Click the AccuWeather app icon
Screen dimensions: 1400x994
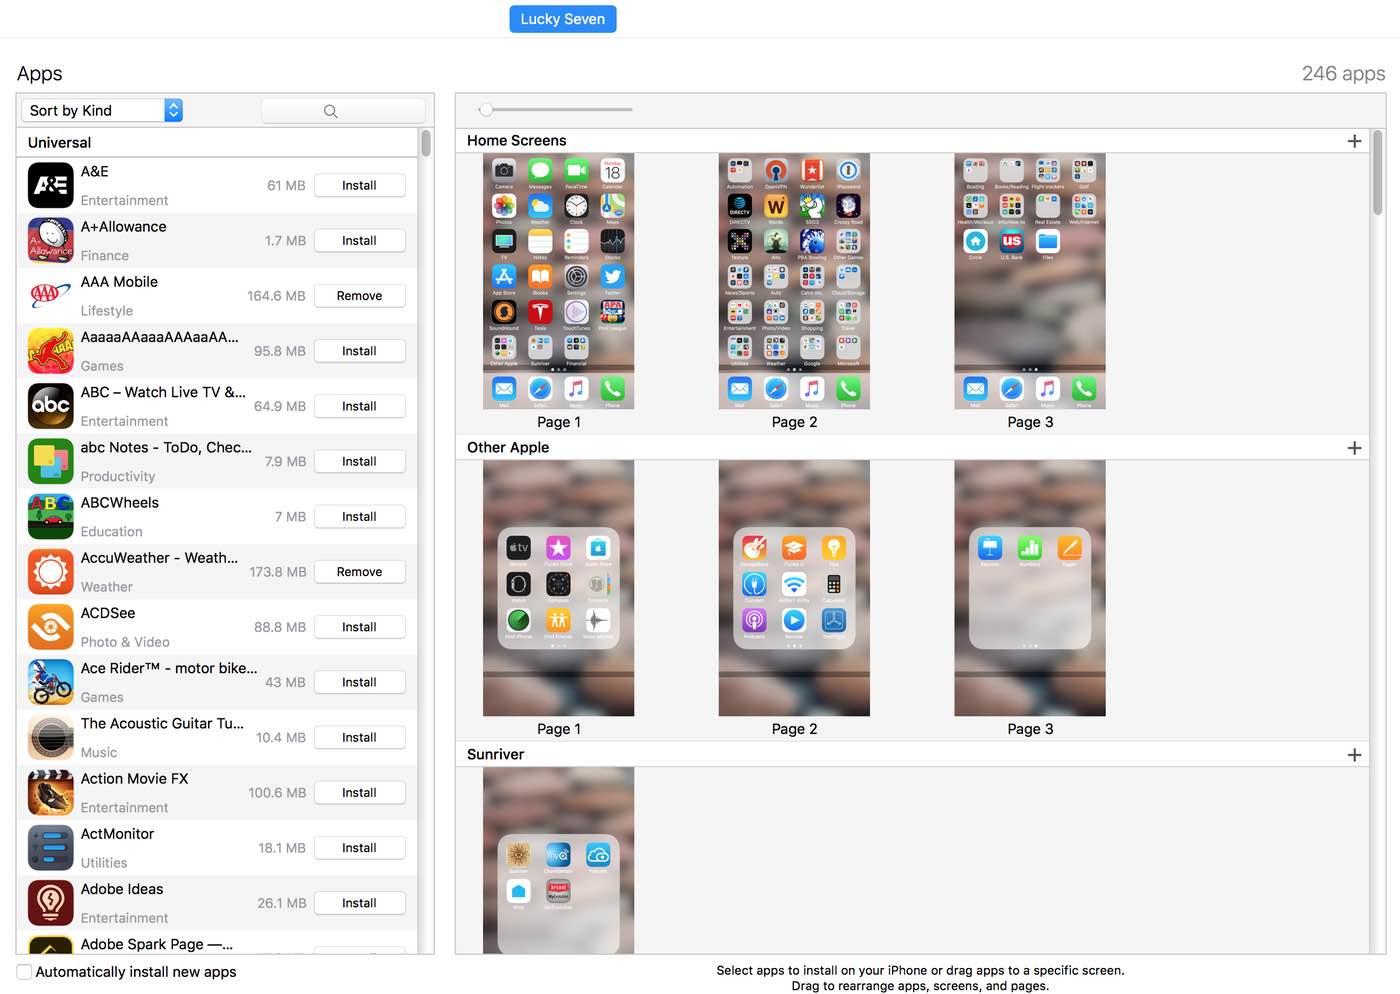coord(51,571)
